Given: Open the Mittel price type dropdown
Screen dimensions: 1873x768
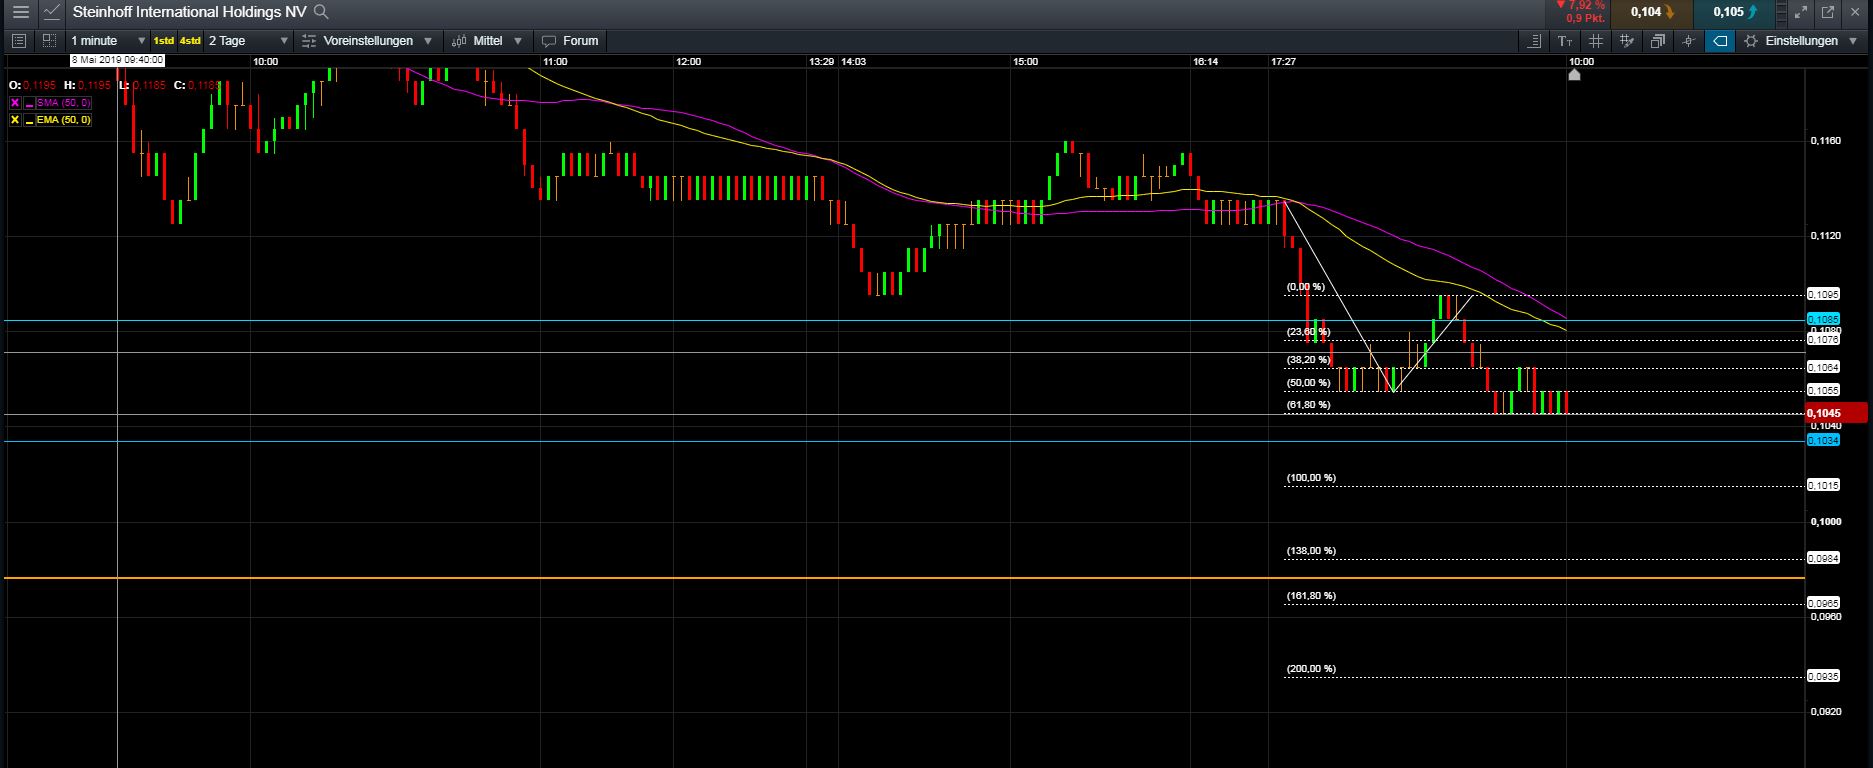Looking at the screenshot, I should coord(487,41).
